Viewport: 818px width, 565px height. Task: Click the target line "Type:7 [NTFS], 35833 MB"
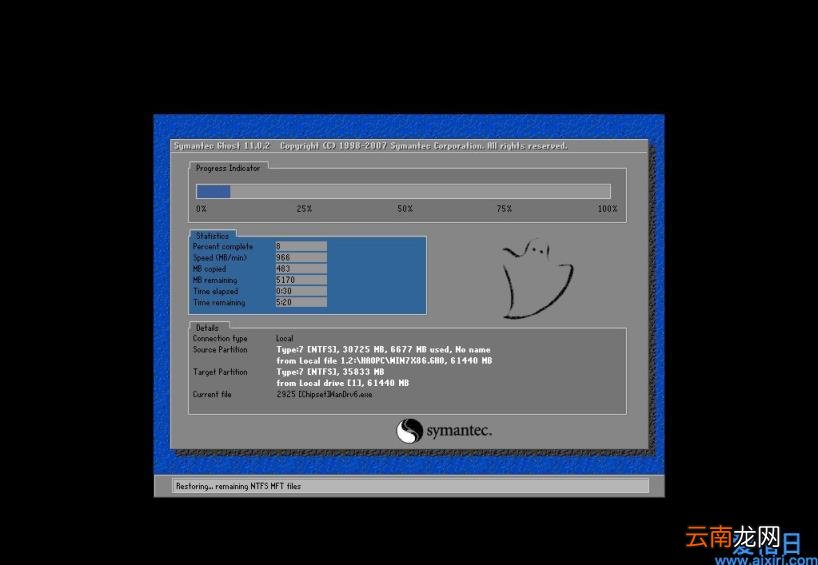[x=330, y=372]
